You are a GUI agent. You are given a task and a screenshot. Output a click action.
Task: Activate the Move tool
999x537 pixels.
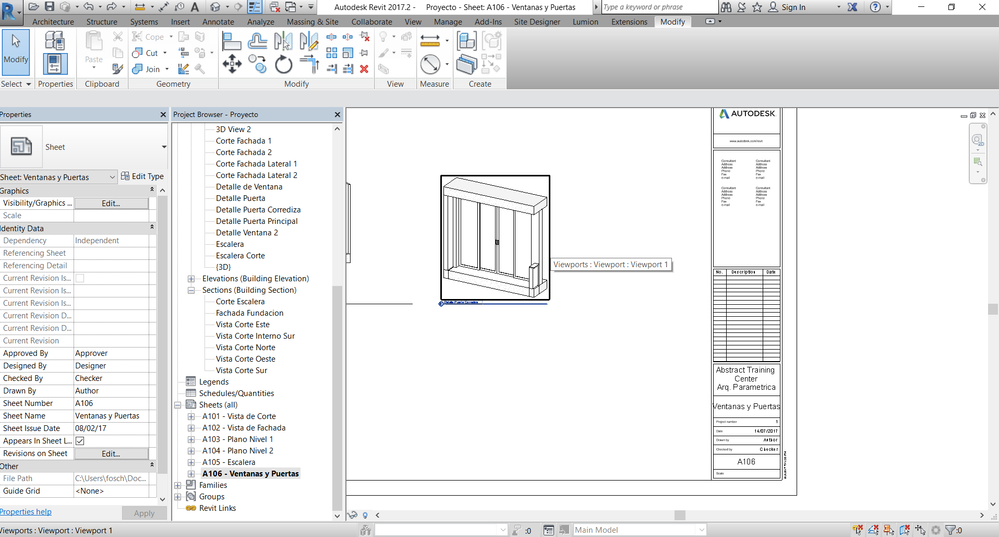click(232, 64)
